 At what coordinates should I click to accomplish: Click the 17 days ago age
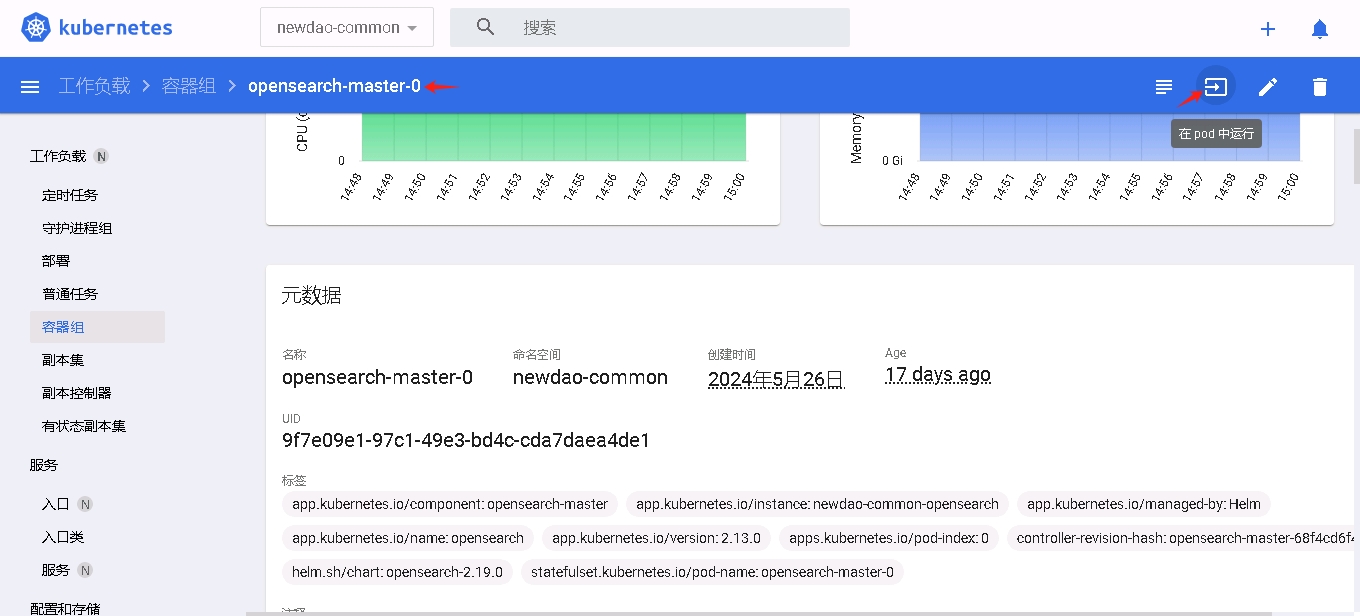(938, 375)
